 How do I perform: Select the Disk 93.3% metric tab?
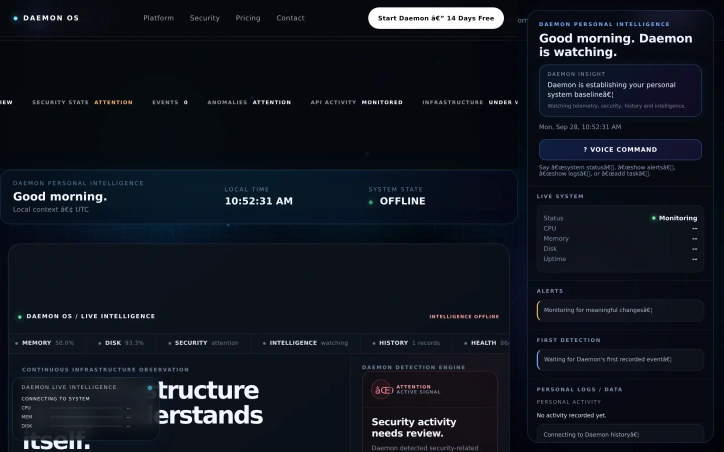tap(121, 343)
